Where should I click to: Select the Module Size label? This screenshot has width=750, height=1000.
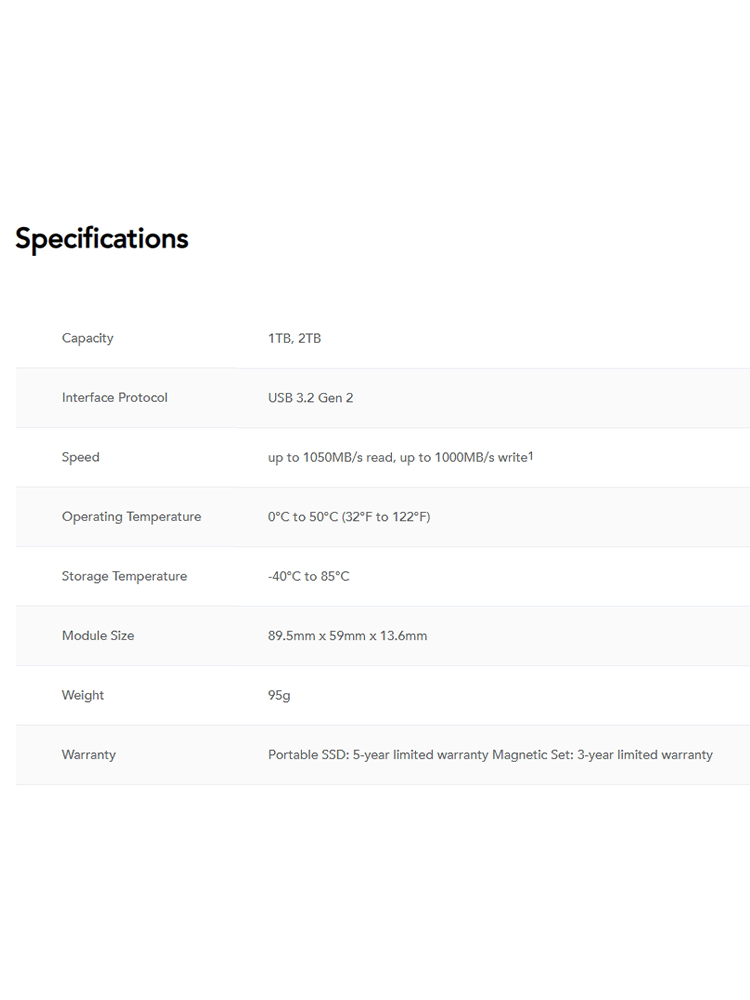click(x=98, y=635)
